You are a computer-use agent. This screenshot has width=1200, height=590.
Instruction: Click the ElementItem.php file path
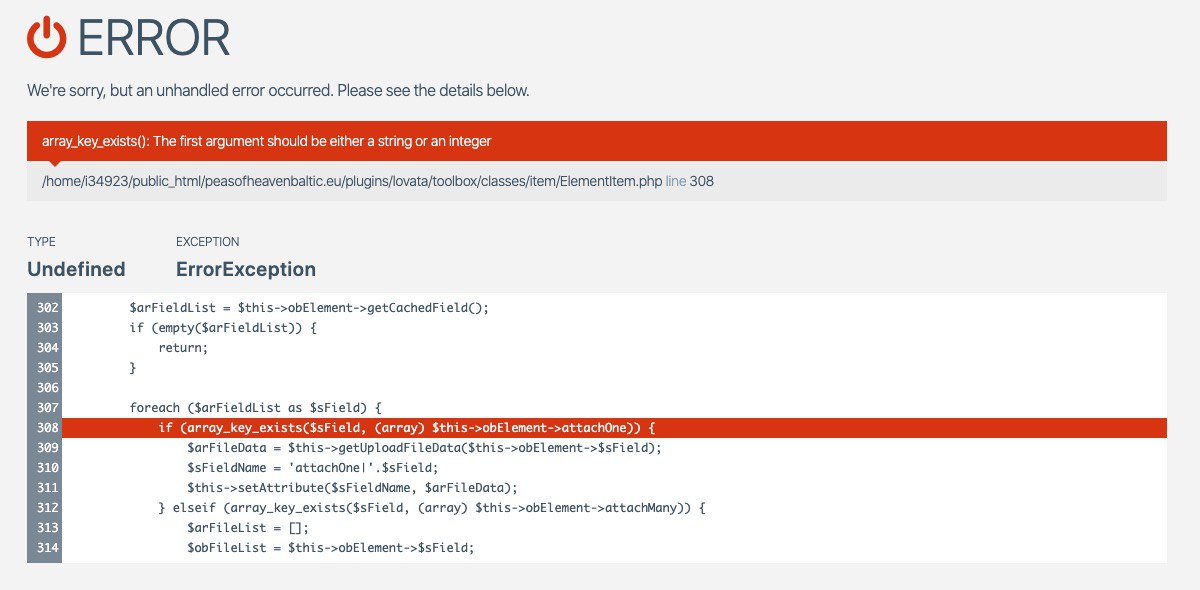tap(352, 182)
